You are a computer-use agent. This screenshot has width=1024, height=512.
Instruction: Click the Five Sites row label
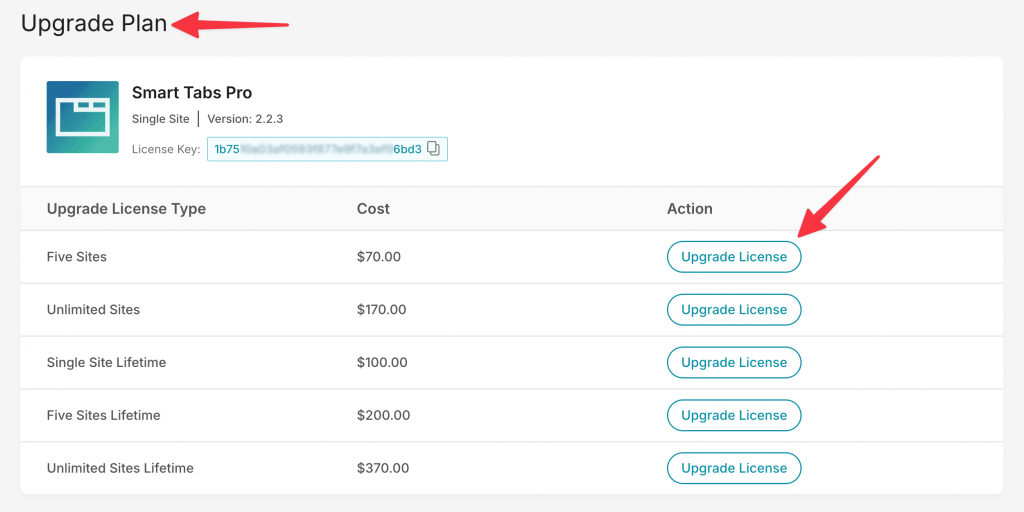click(x=76, y=257)
